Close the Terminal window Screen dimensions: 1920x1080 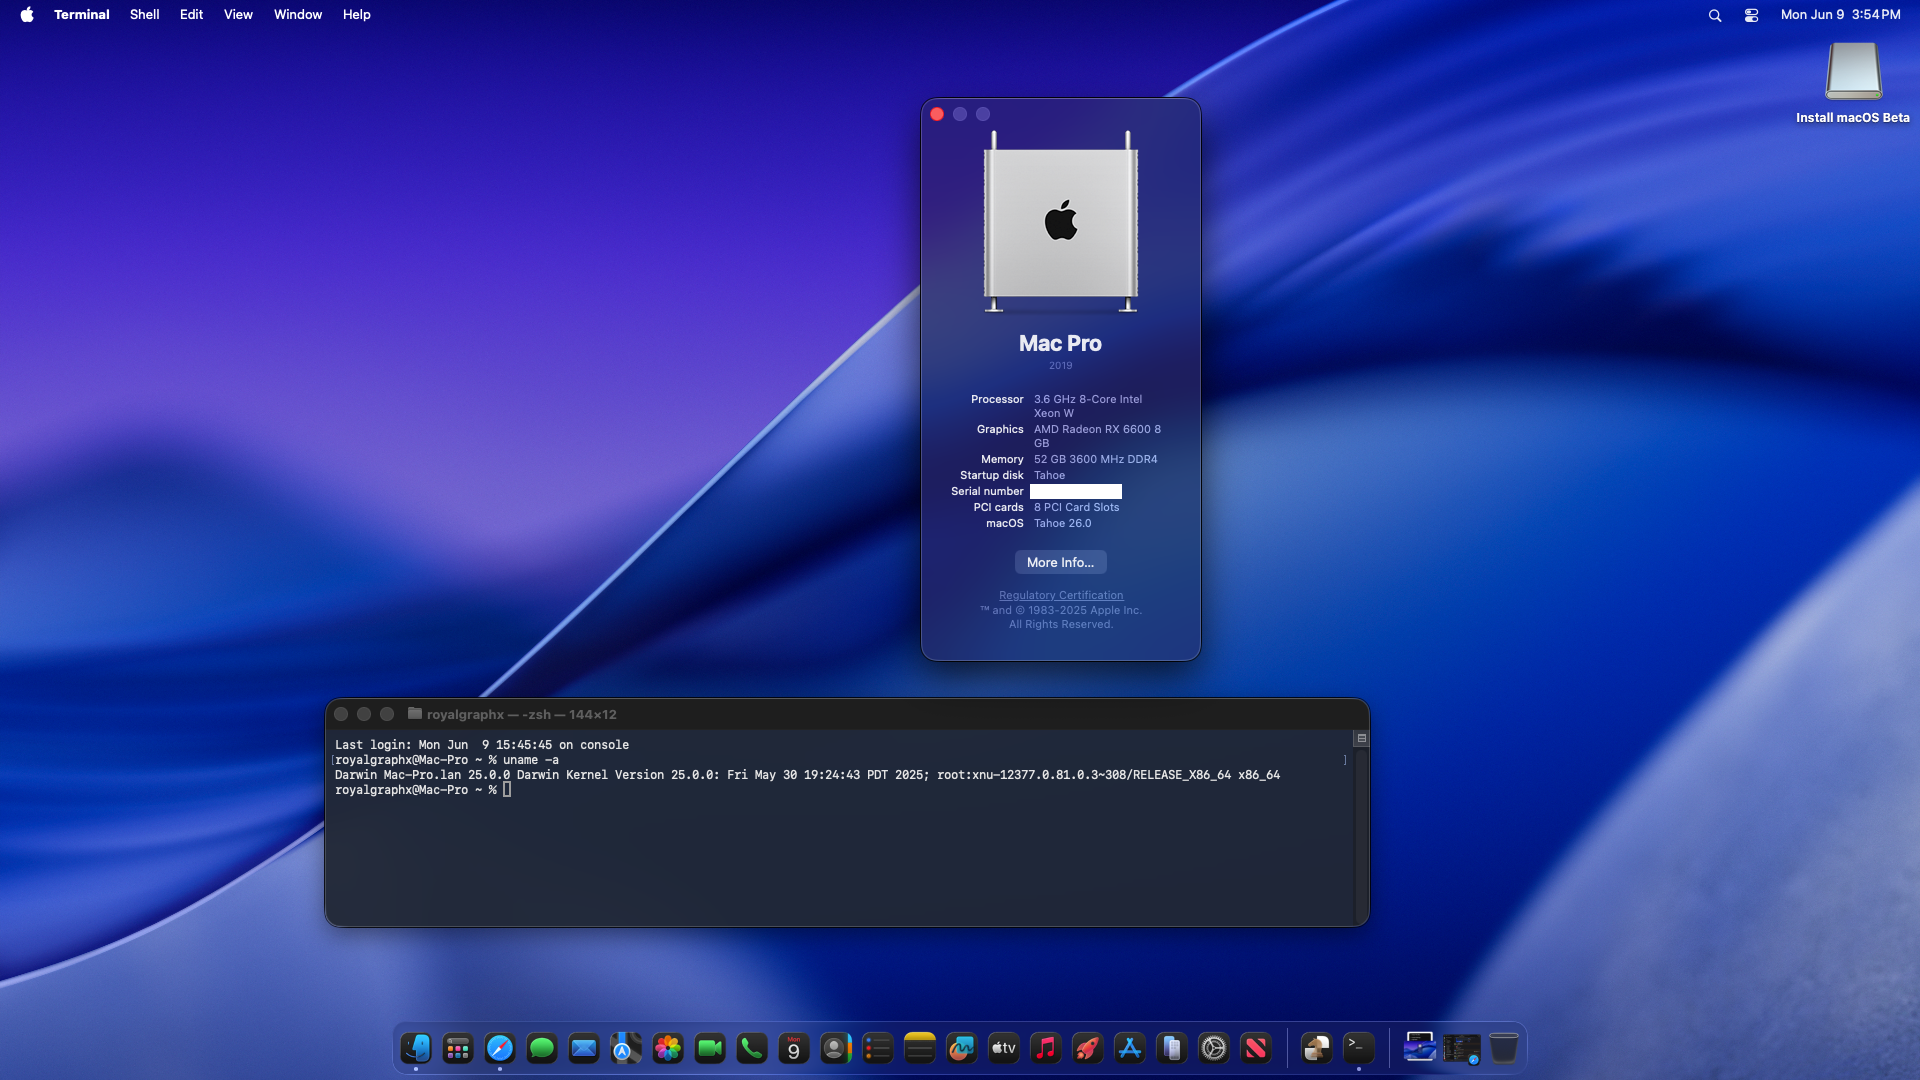click(341, 714)
